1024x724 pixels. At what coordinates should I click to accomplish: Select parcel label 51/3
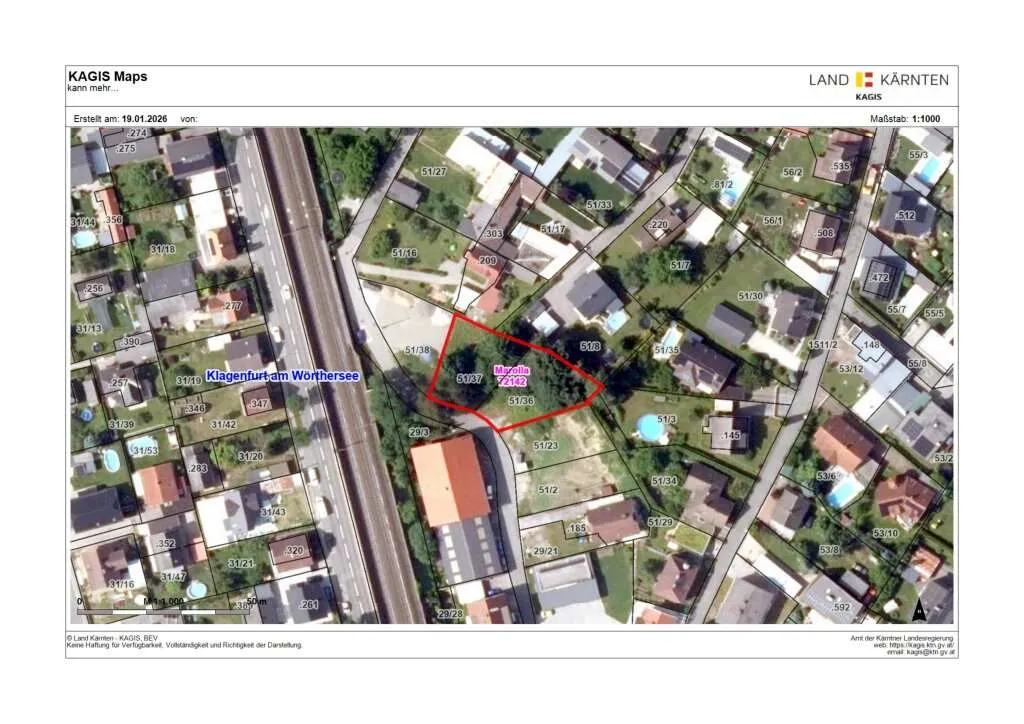(x=667, y=419)
